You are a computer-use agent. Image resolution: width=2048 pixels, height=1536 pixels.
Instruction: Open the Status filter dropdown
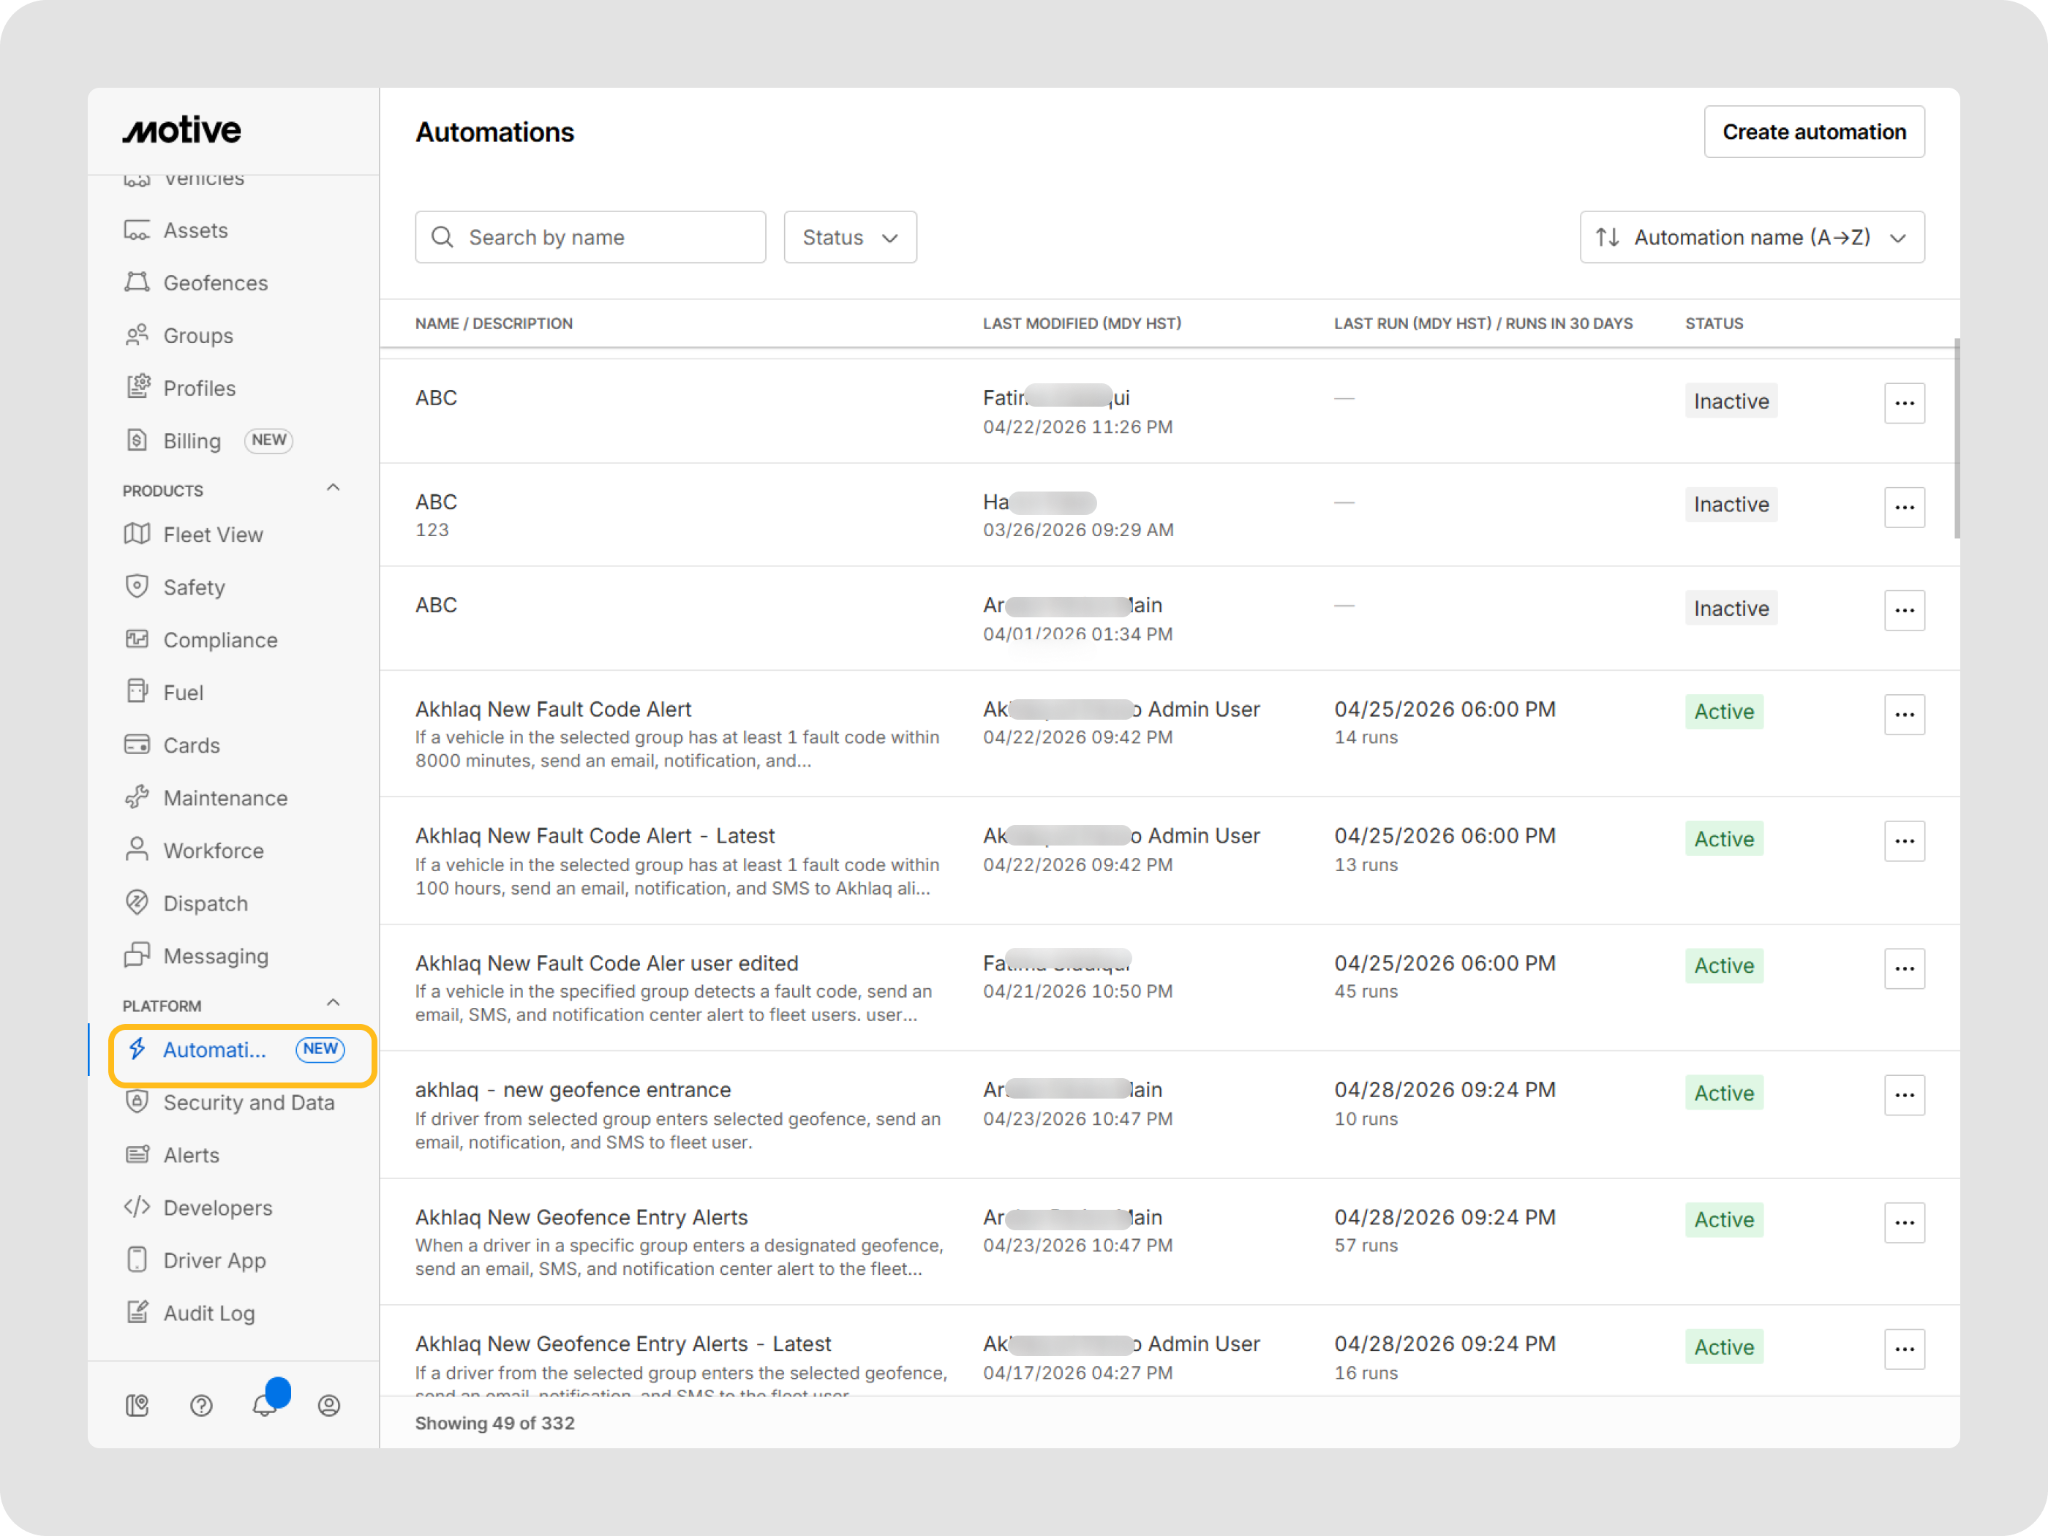[850, 237]
